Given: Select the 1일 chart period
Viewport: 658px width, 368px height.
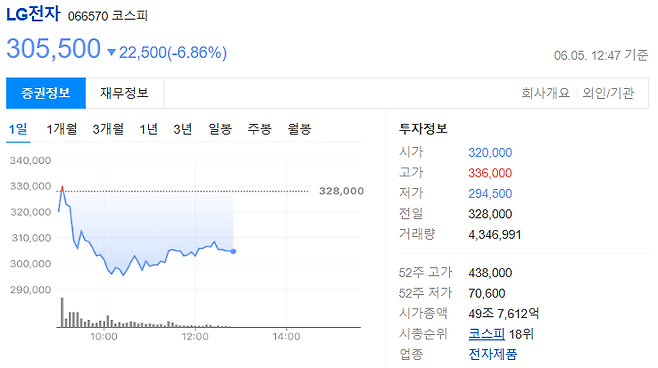Looking at the screenshot, I should click(18, 129).
